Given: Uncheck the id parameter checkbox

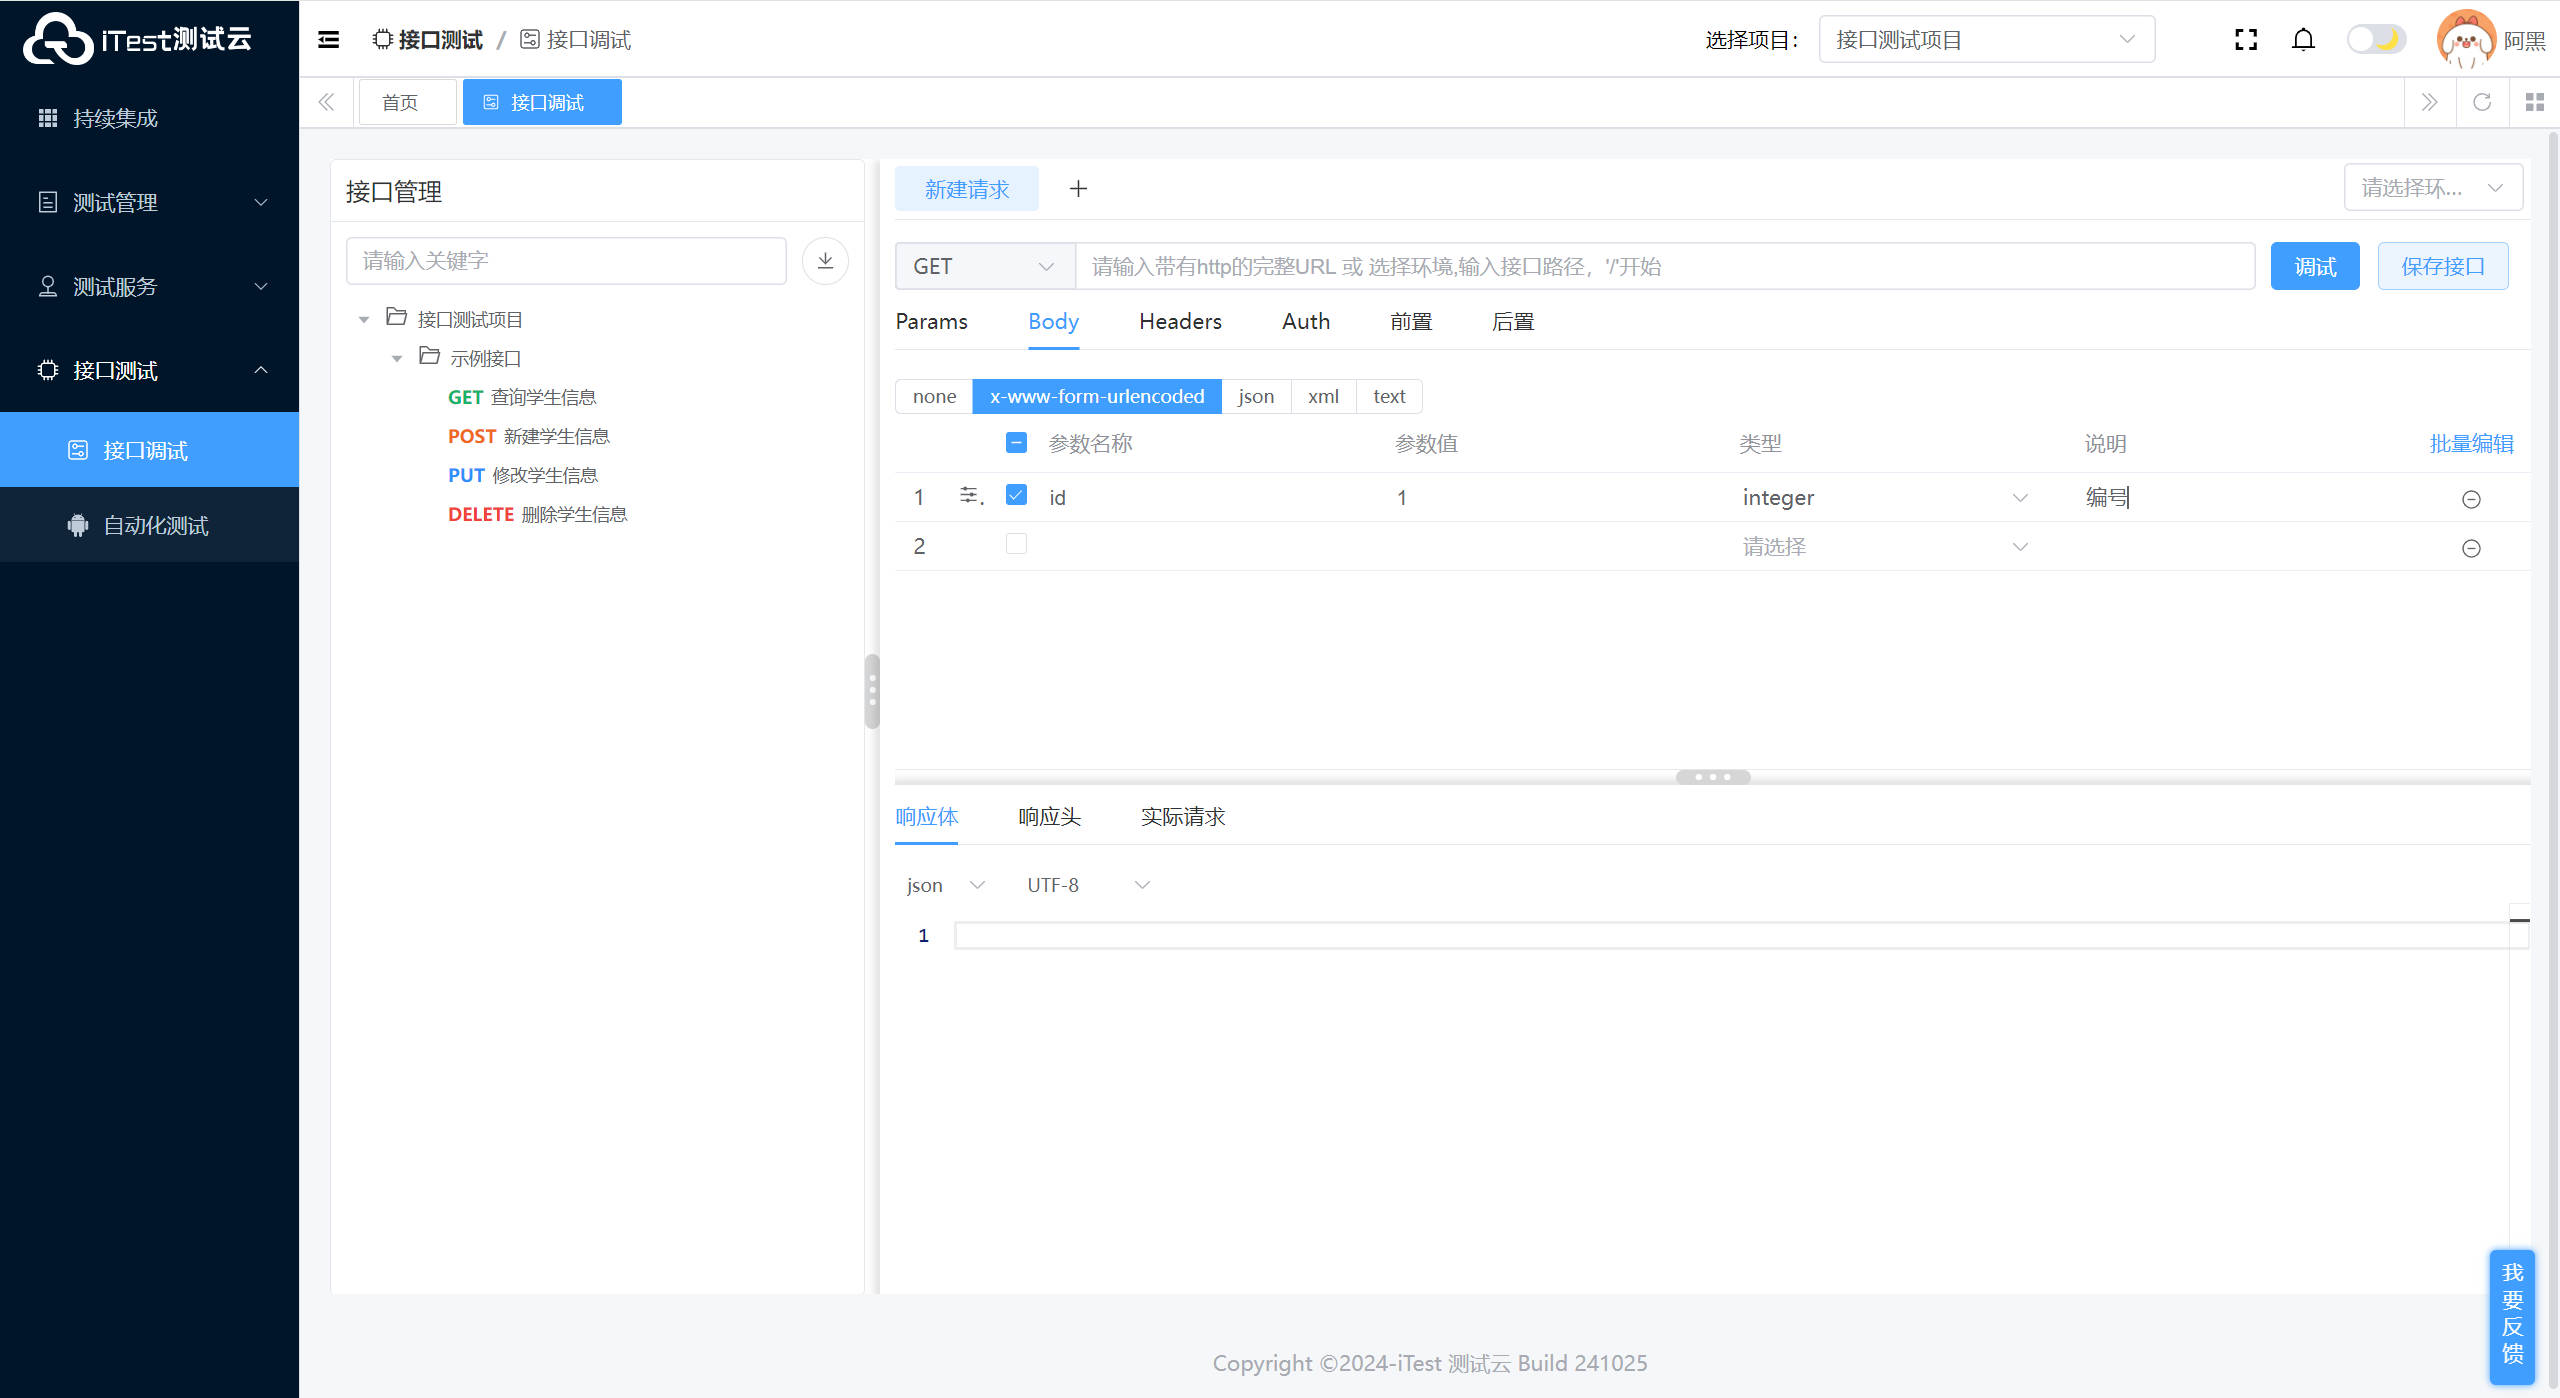Looking at the screenshot, I should 1016,495.
